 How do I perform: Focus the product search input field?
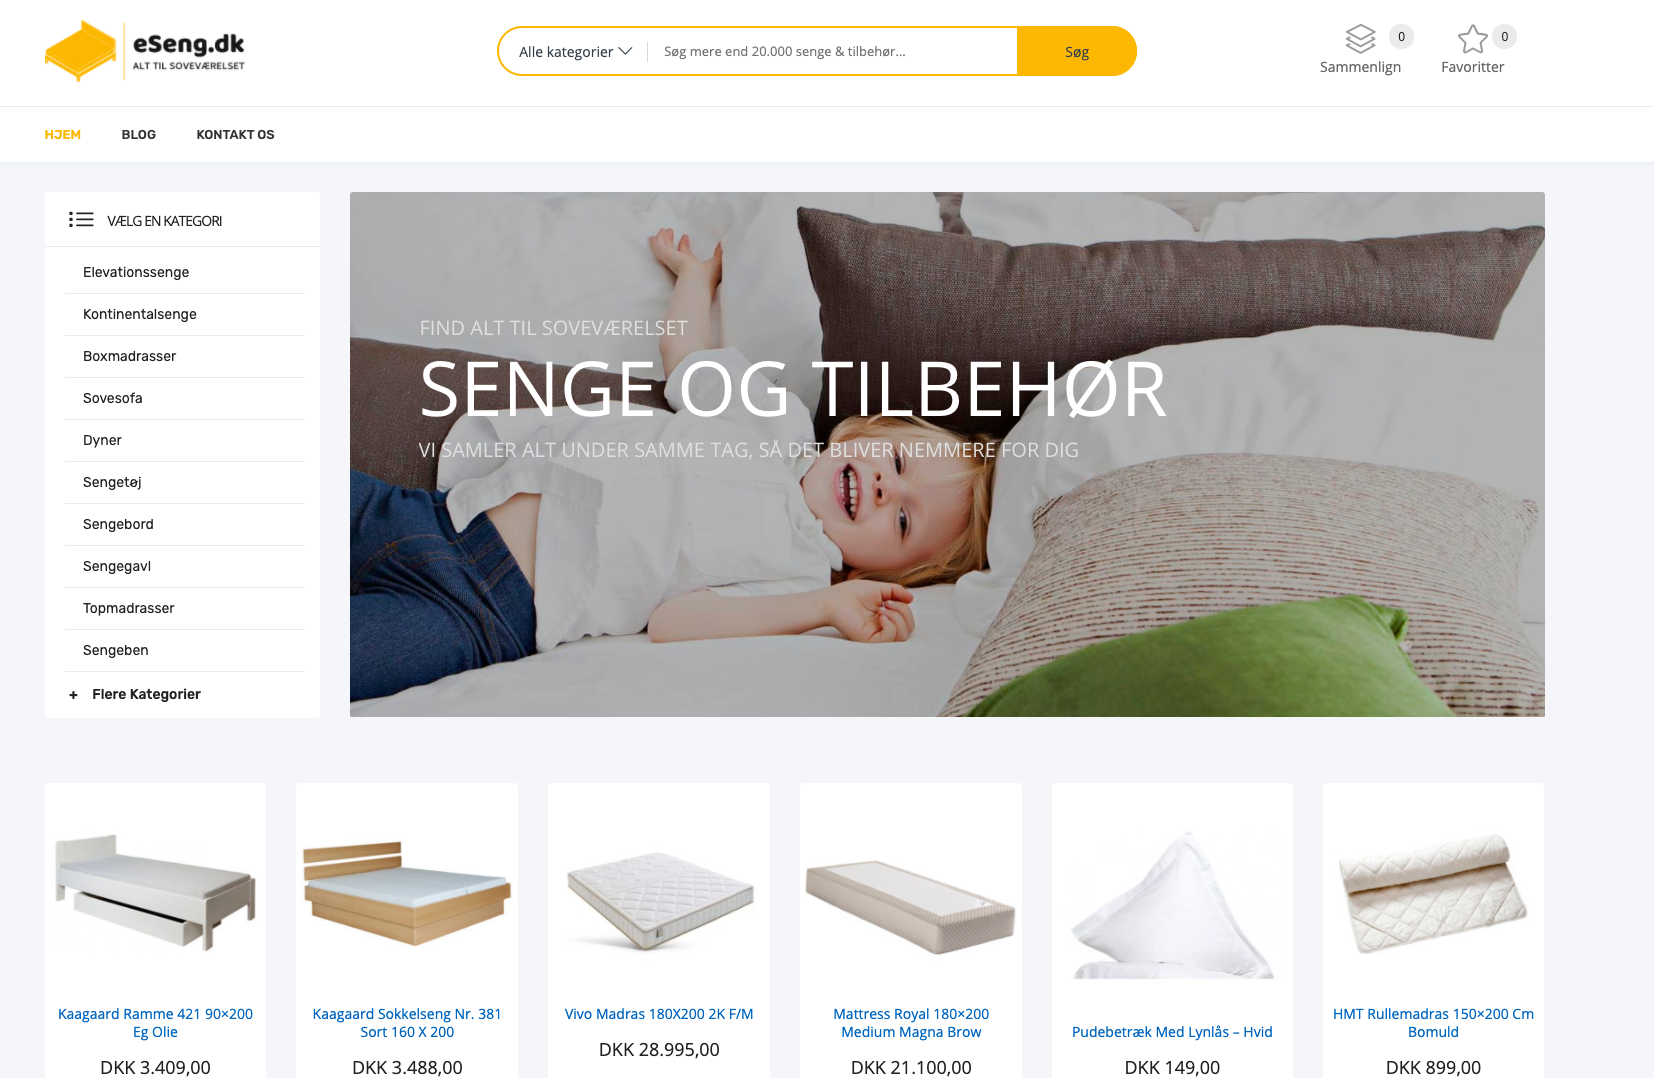pos(833,51)
